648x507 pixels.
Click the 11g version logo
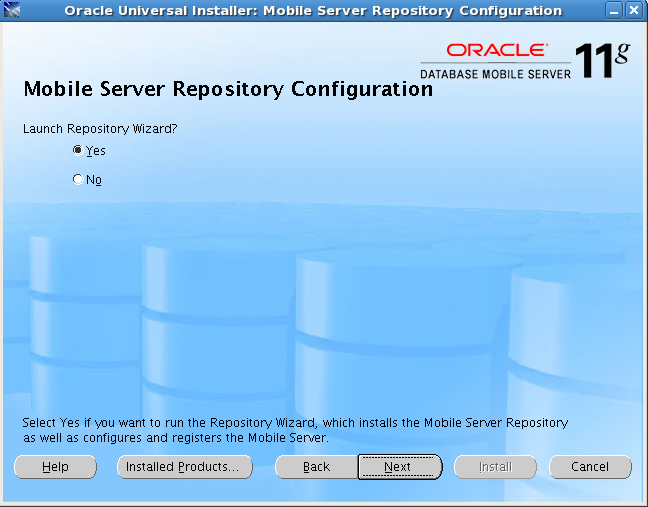click(602, 60)
